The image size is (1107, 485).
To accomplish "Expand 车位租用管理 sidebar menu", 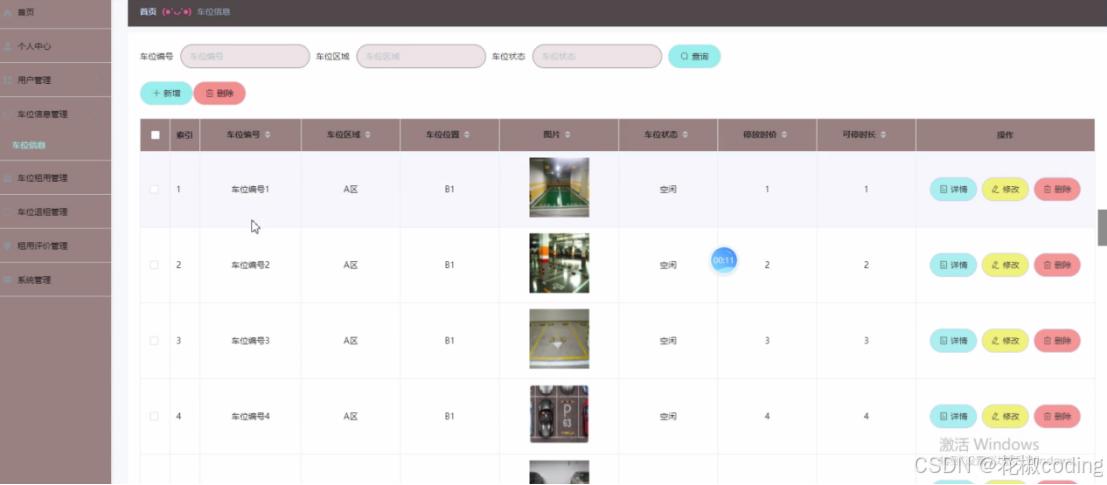I will 56,178.
